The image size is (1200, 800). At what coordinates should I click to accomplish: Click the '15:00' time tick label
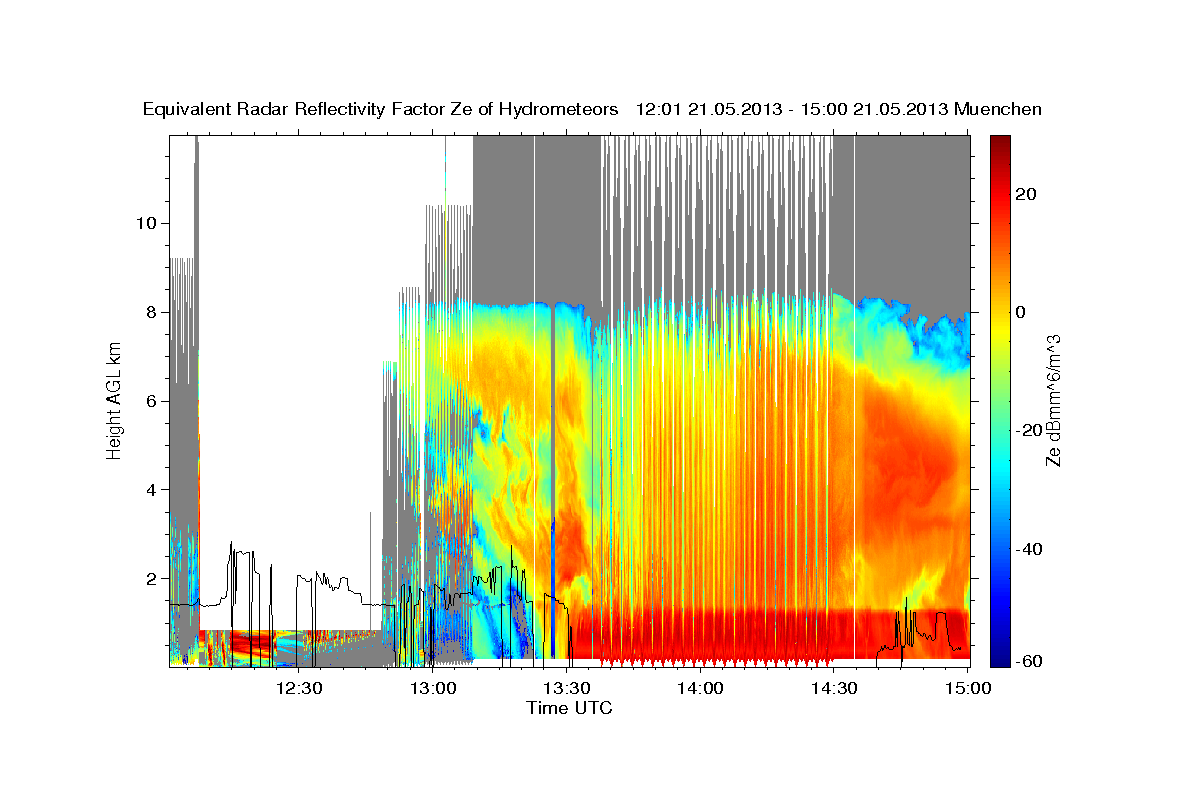(968, 688)
